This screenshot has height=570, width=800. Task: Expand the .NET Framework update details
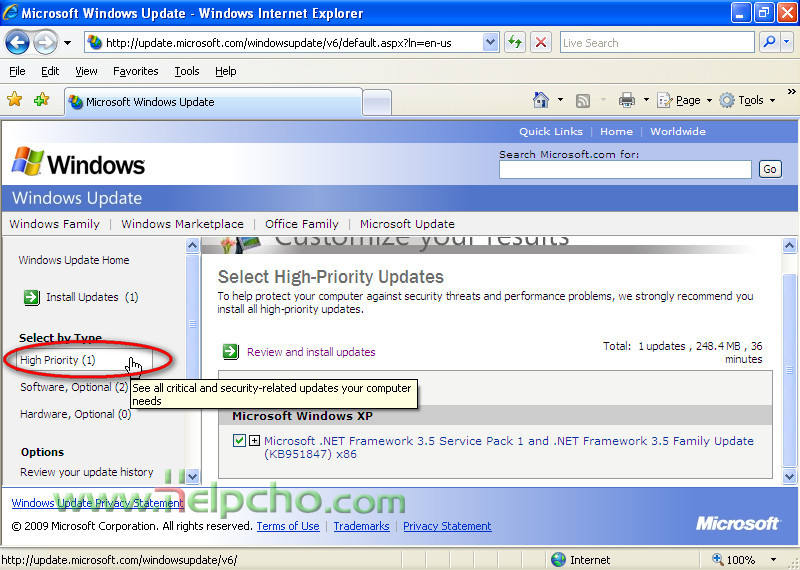[x=254, y=441]
